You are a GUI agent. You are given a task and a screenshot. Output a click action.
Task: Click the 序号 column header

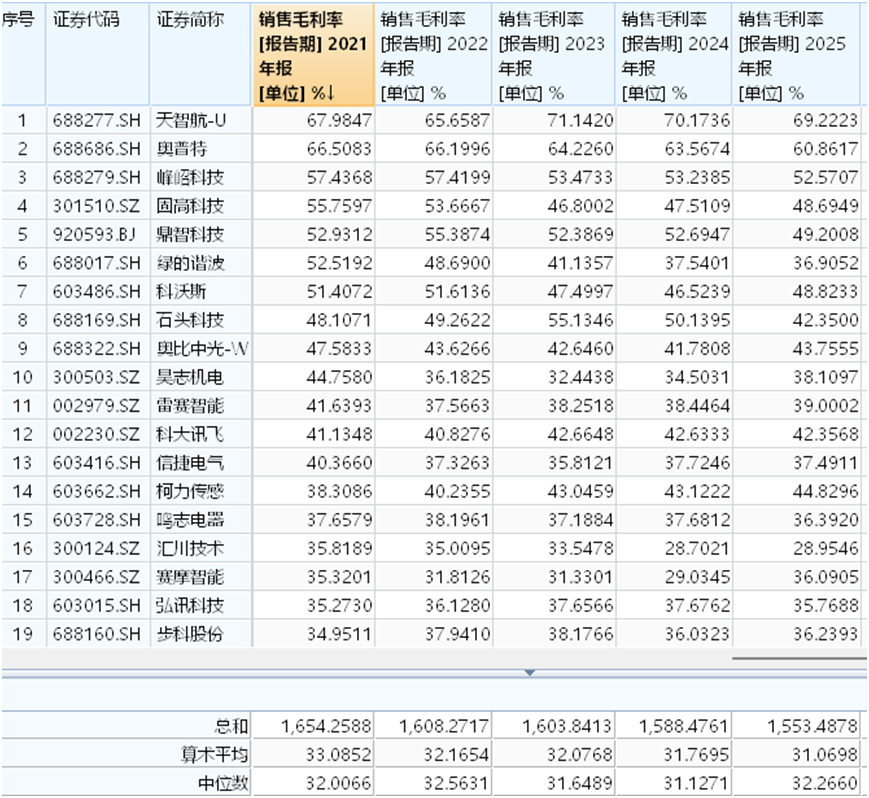pyautogui.click(x=23, y=55)
